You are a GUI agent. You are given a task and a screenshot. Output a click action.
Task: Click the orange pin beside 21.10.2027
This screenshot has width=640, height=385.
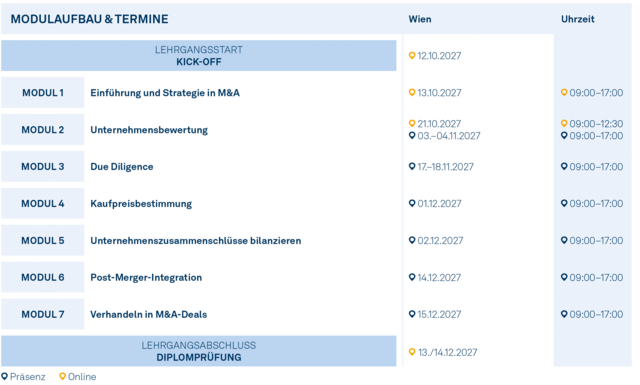click(412, 123)
